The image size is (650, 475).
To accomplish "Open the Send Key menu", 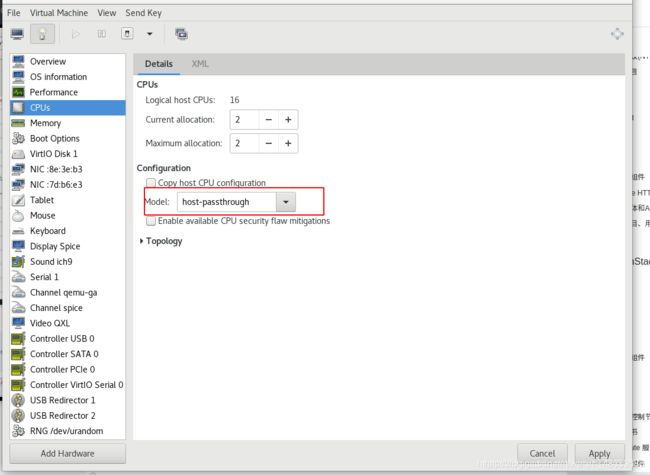I will click(x=143, y=13).
